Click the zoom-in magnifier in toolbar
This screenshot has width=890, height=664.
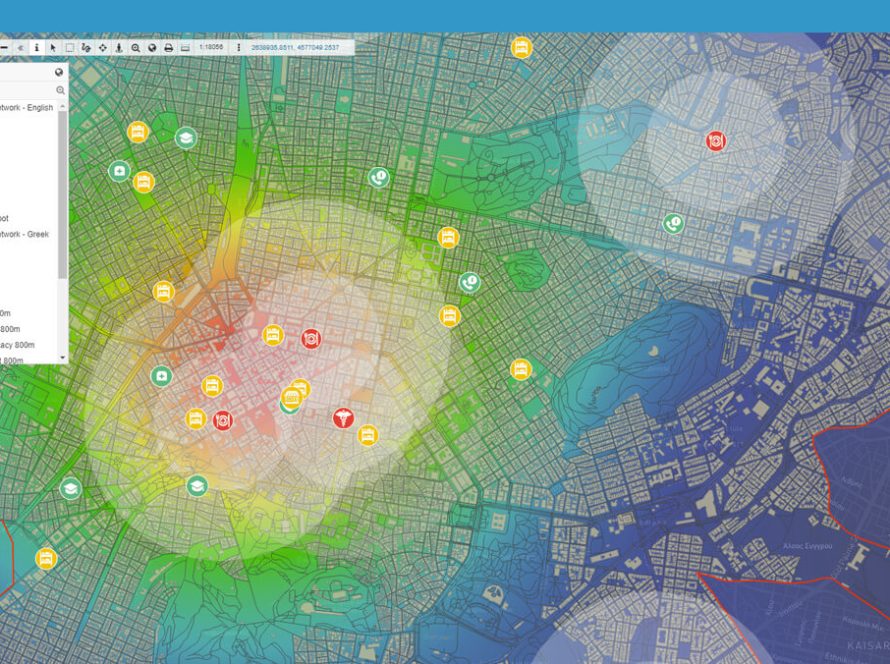136,48
